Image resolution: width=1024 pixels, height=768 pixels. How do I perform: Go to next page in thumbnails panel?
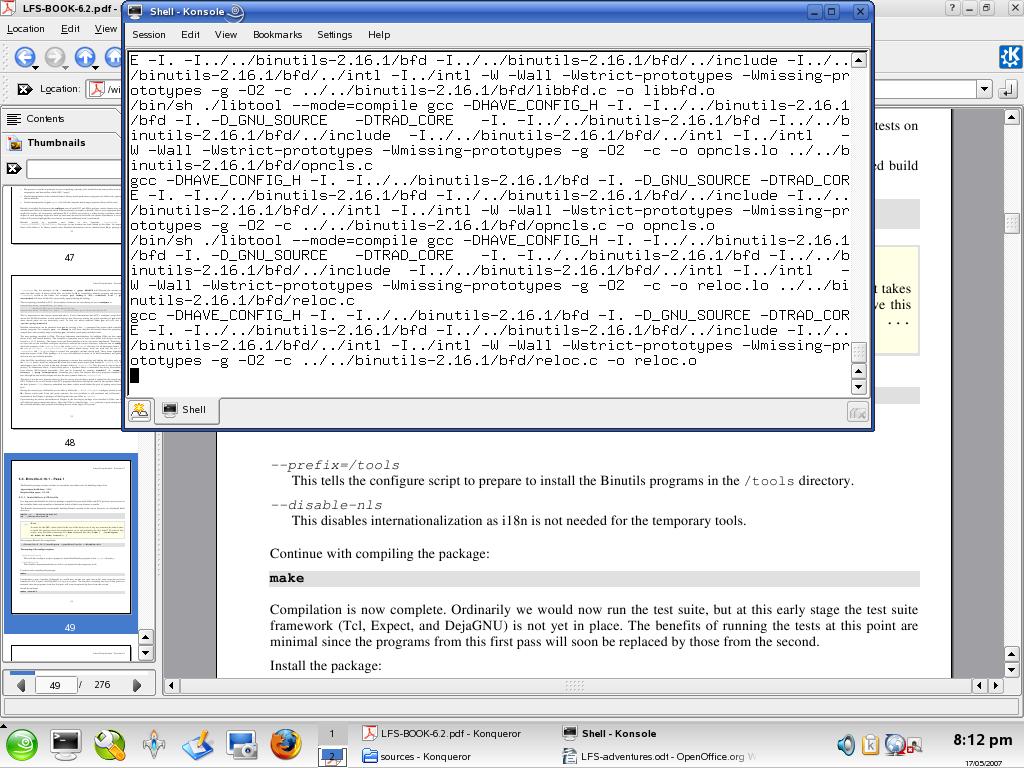pyautogui.click(x=137, y=685)
